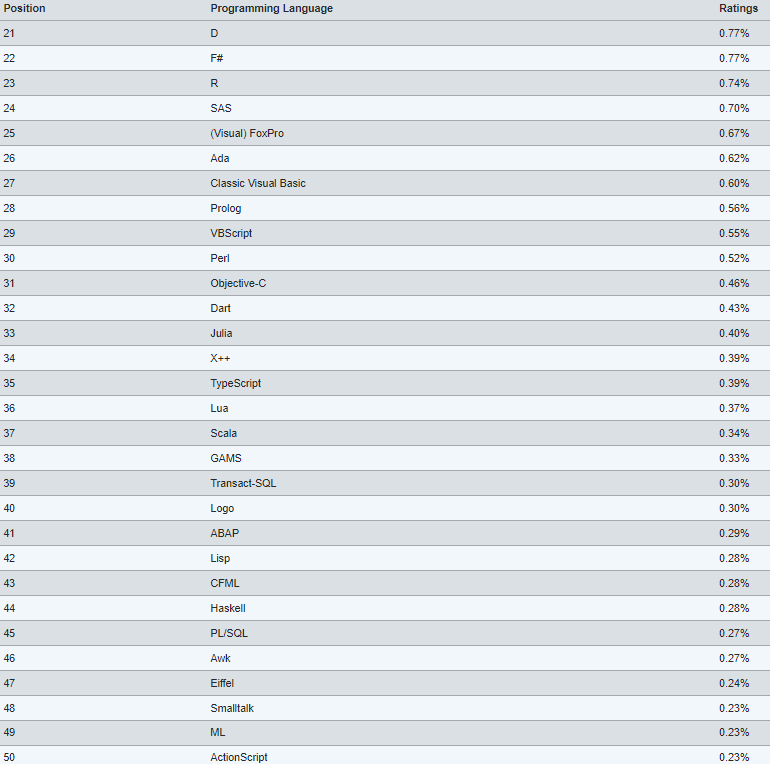This screenshot has width=770, height=764.
Task: Click the Classic Visual Basic entry
Action: [258, 183]
